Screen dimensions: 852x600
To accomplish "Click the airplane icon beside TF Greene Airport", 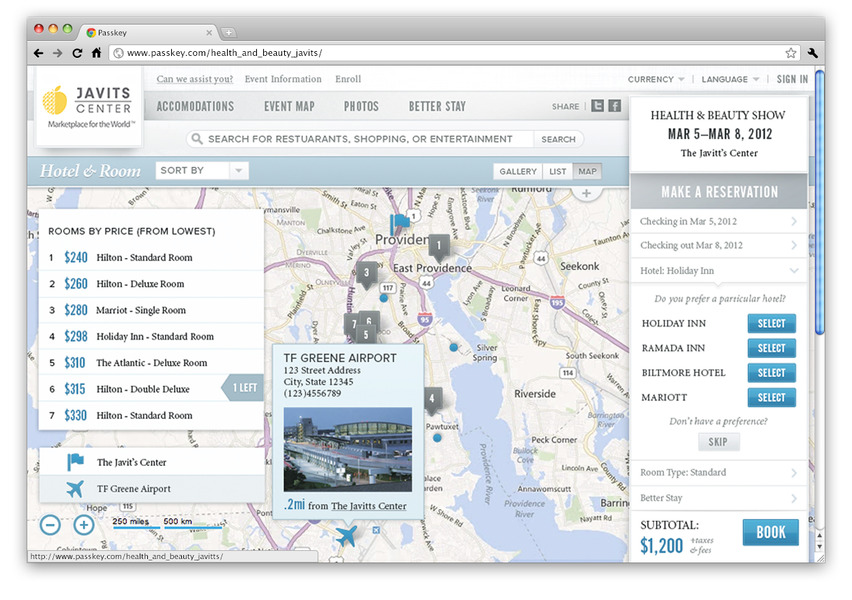I will pyautogui.click(x=75, y=489).
